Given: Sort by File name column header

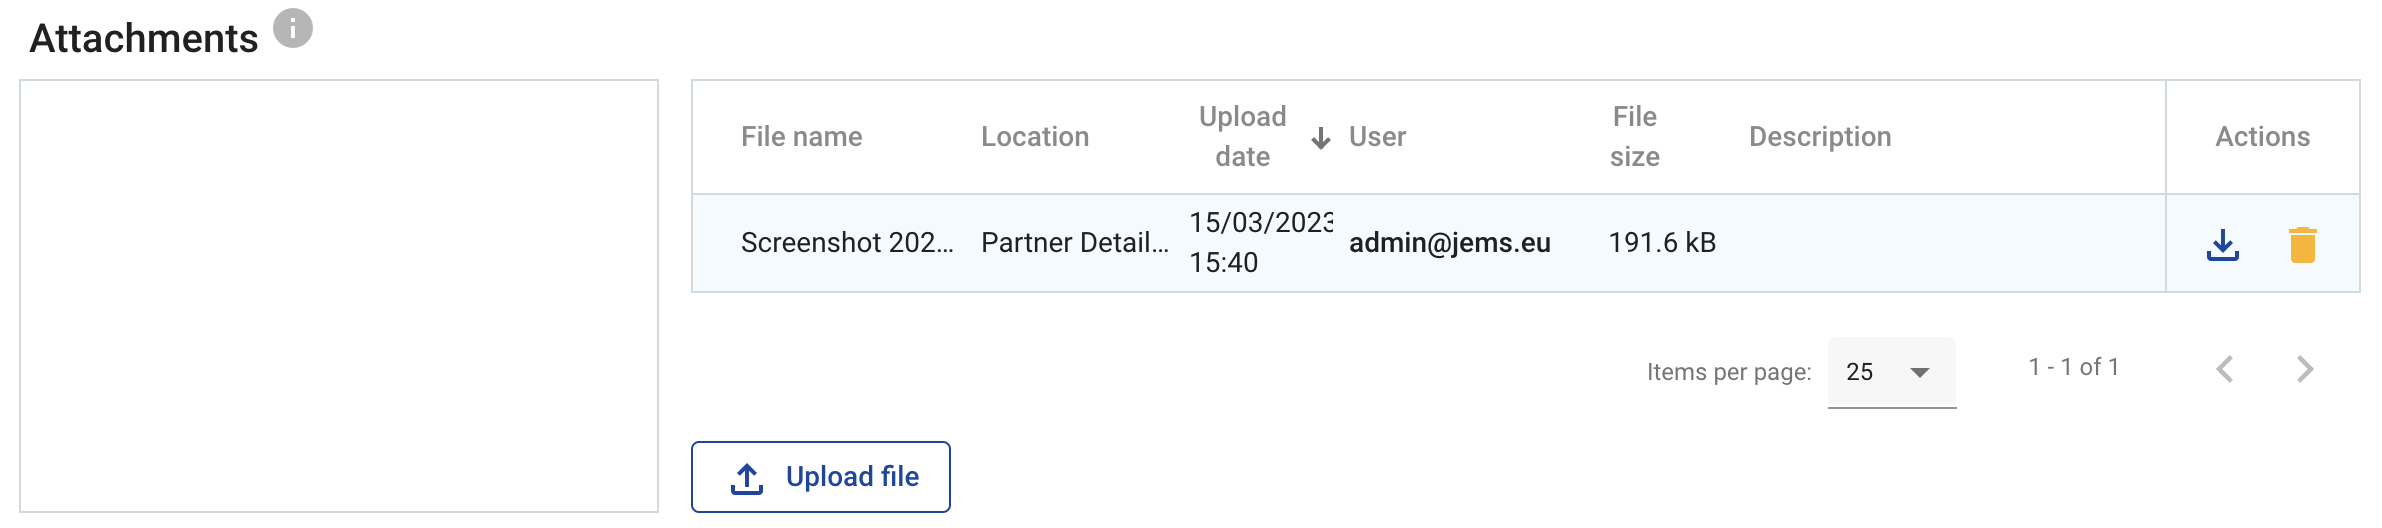Looking at the screenshot, I should coord(801,137).
